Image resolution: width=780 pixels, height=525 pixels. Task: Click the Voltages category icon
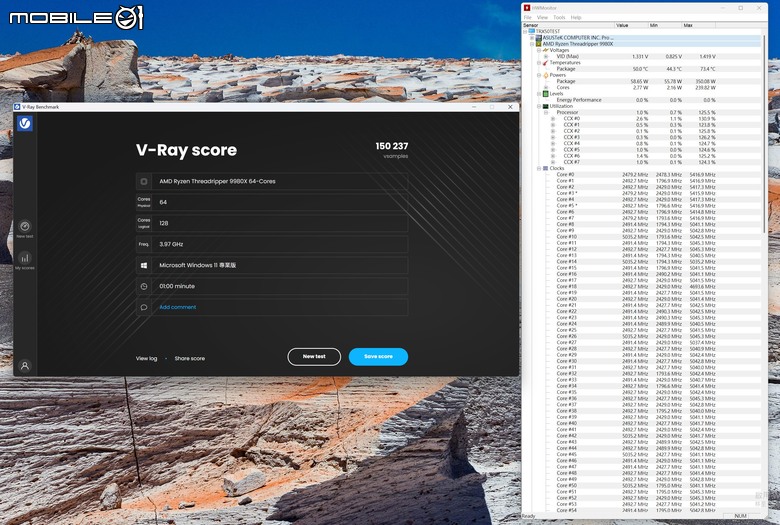(x=546, y=50)
